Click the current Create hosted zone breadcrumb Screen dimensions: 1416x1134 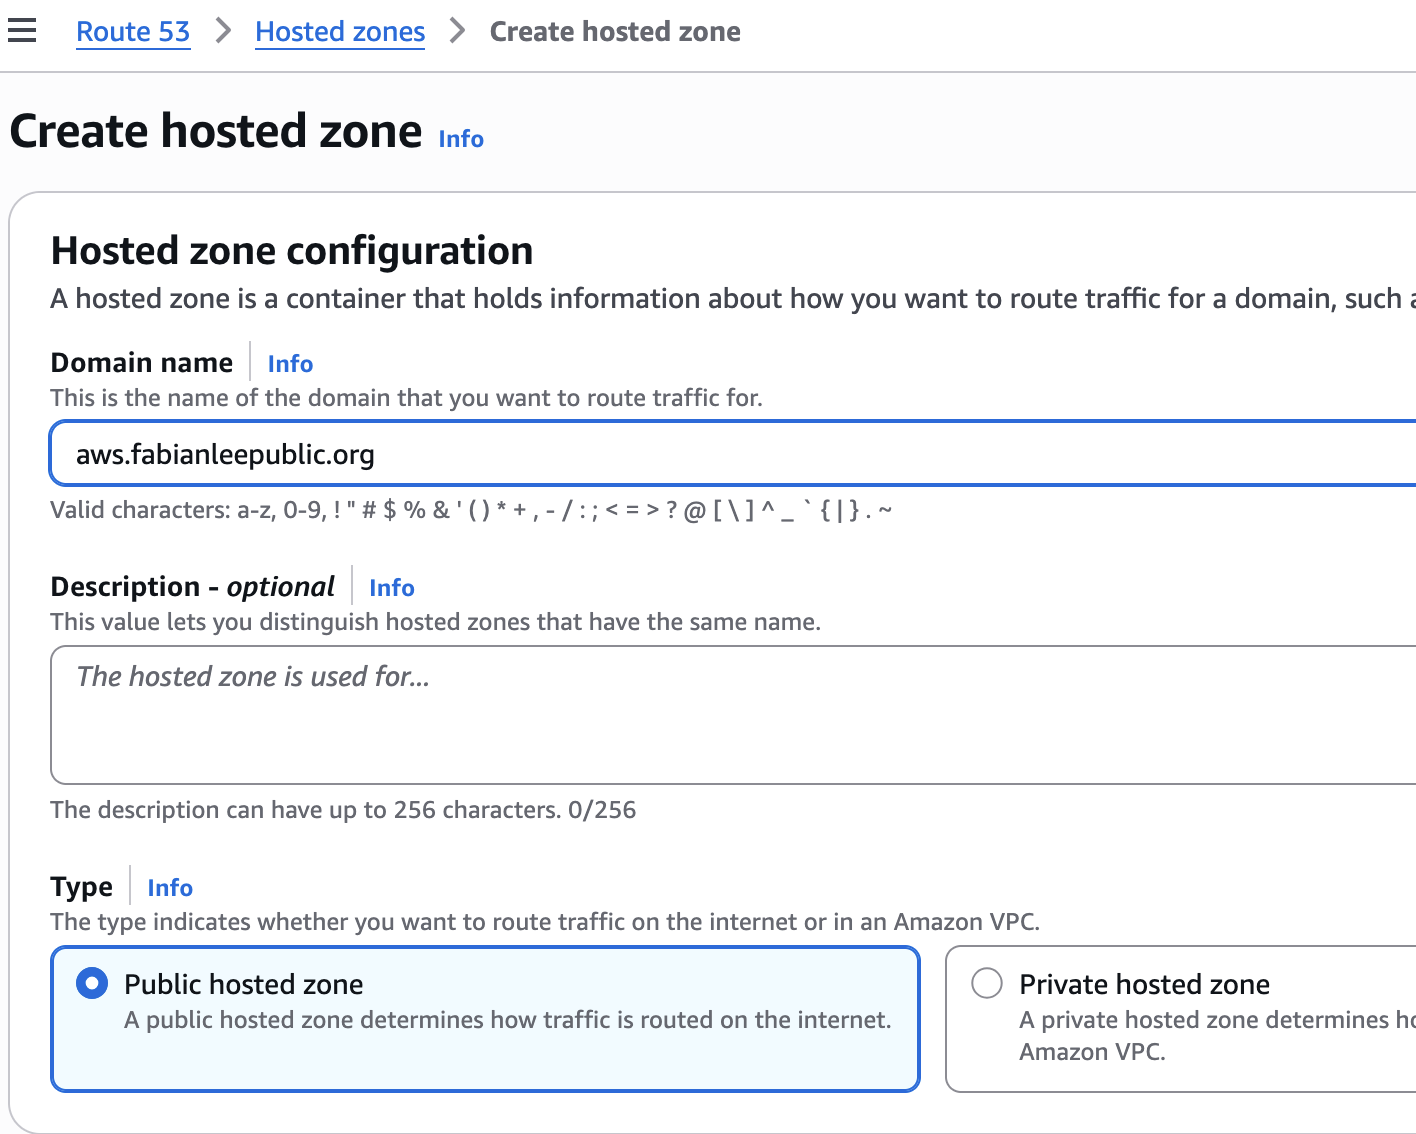pyautogui.click(x=615, y=31)
